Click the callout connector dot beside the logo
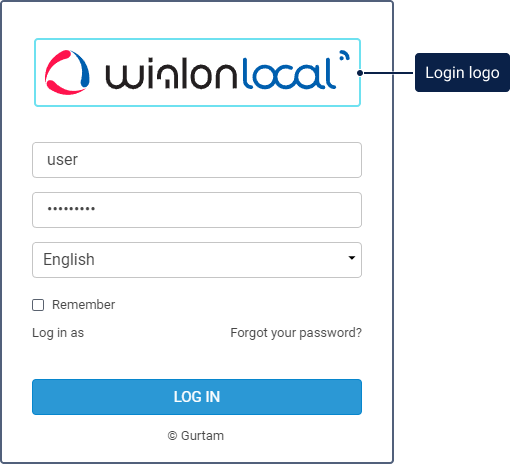Image resolution: width=512 pixels, height=464 pixels. pos(360,73)
